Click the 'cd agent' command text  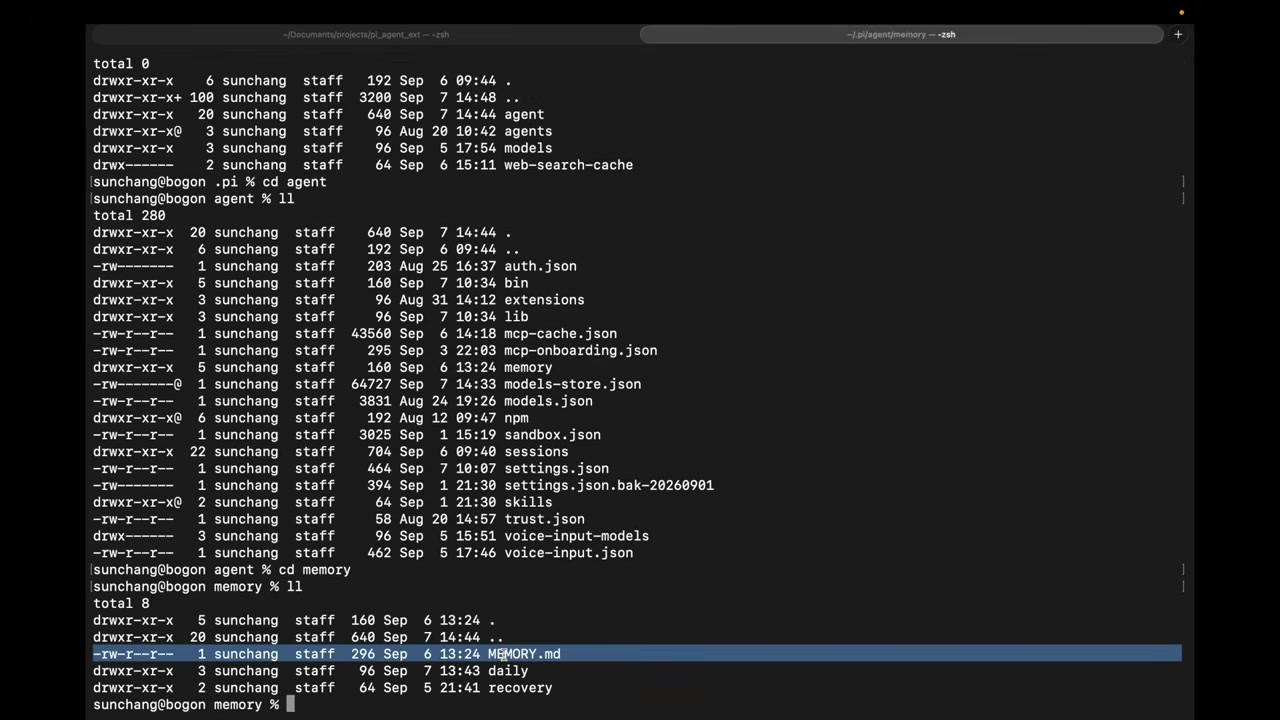pyautogui.click(x=294, y=182)
